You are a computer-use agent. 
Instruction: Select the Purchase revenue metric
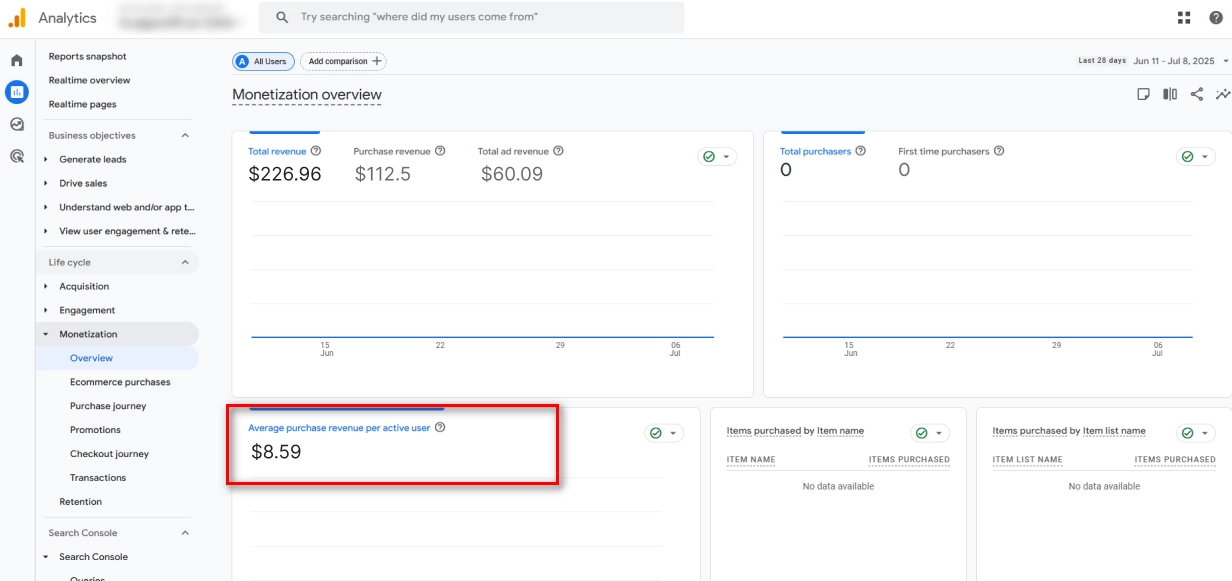point(392,152)
